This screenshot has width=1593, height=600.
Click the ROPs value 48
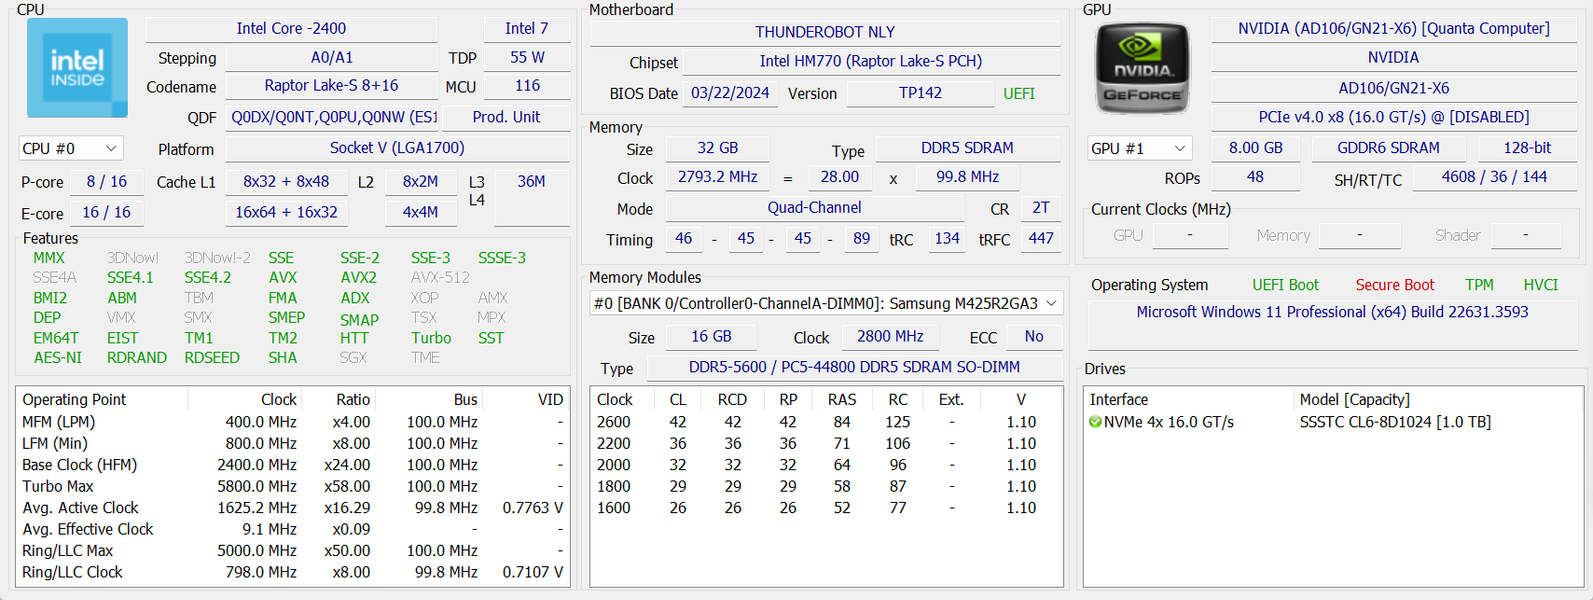(x=1255, y=177)
